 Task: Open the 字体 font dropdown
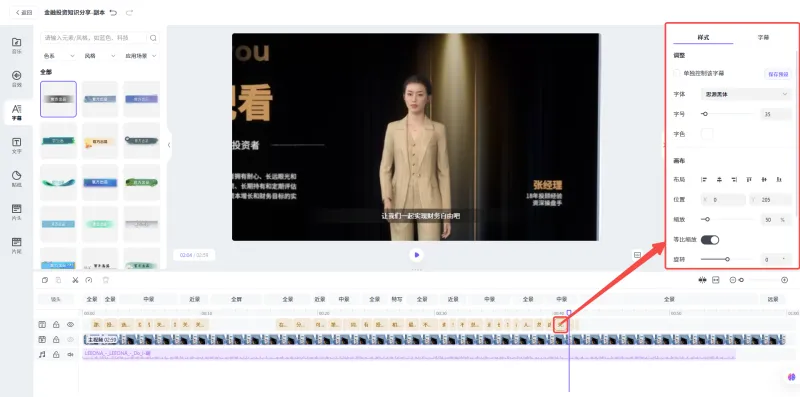click(x=746, y=94)
